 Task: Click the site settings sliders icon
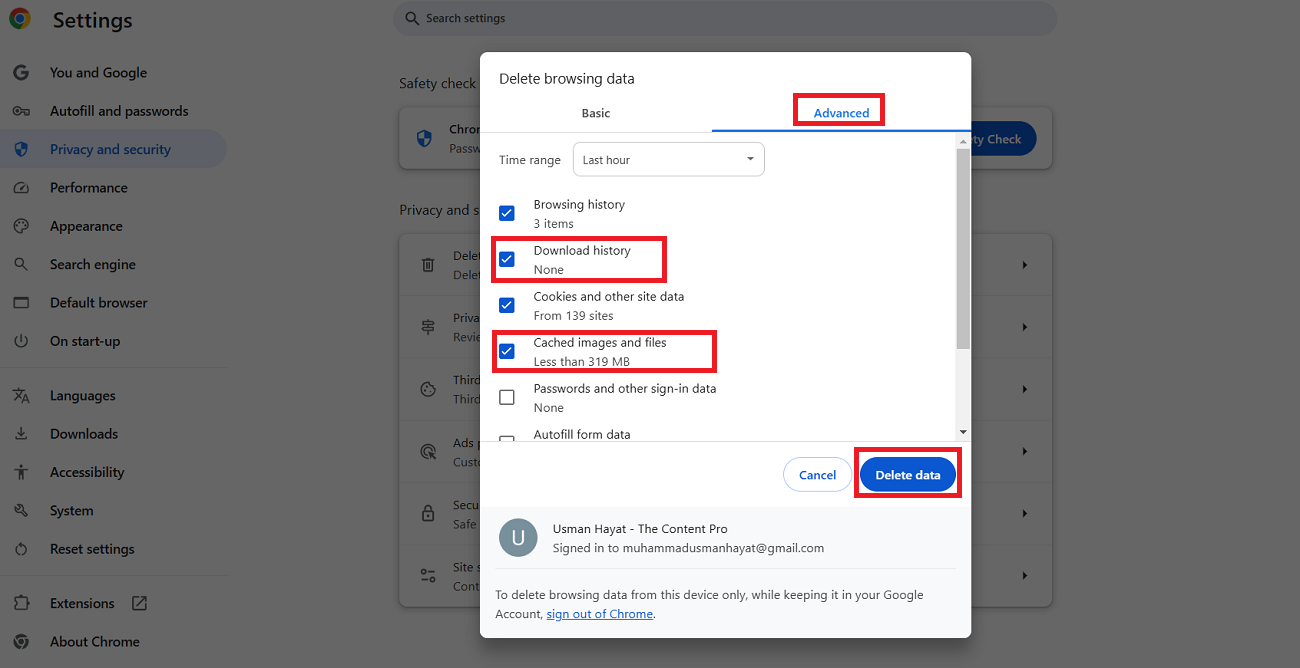[x=428, y=575]
